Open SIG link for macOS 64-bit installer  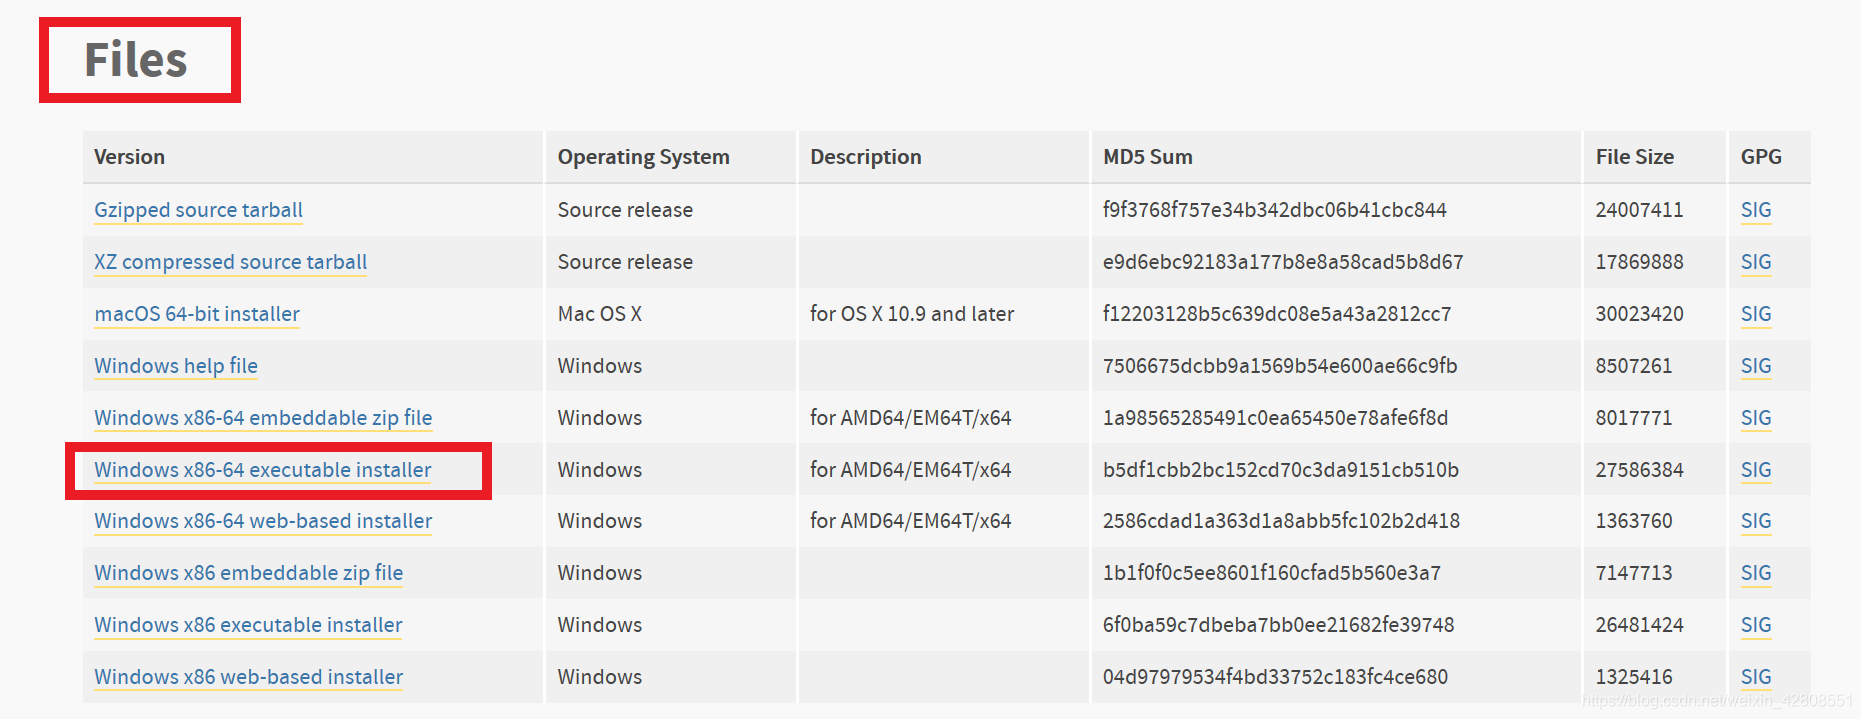(x=1756, y=314)
